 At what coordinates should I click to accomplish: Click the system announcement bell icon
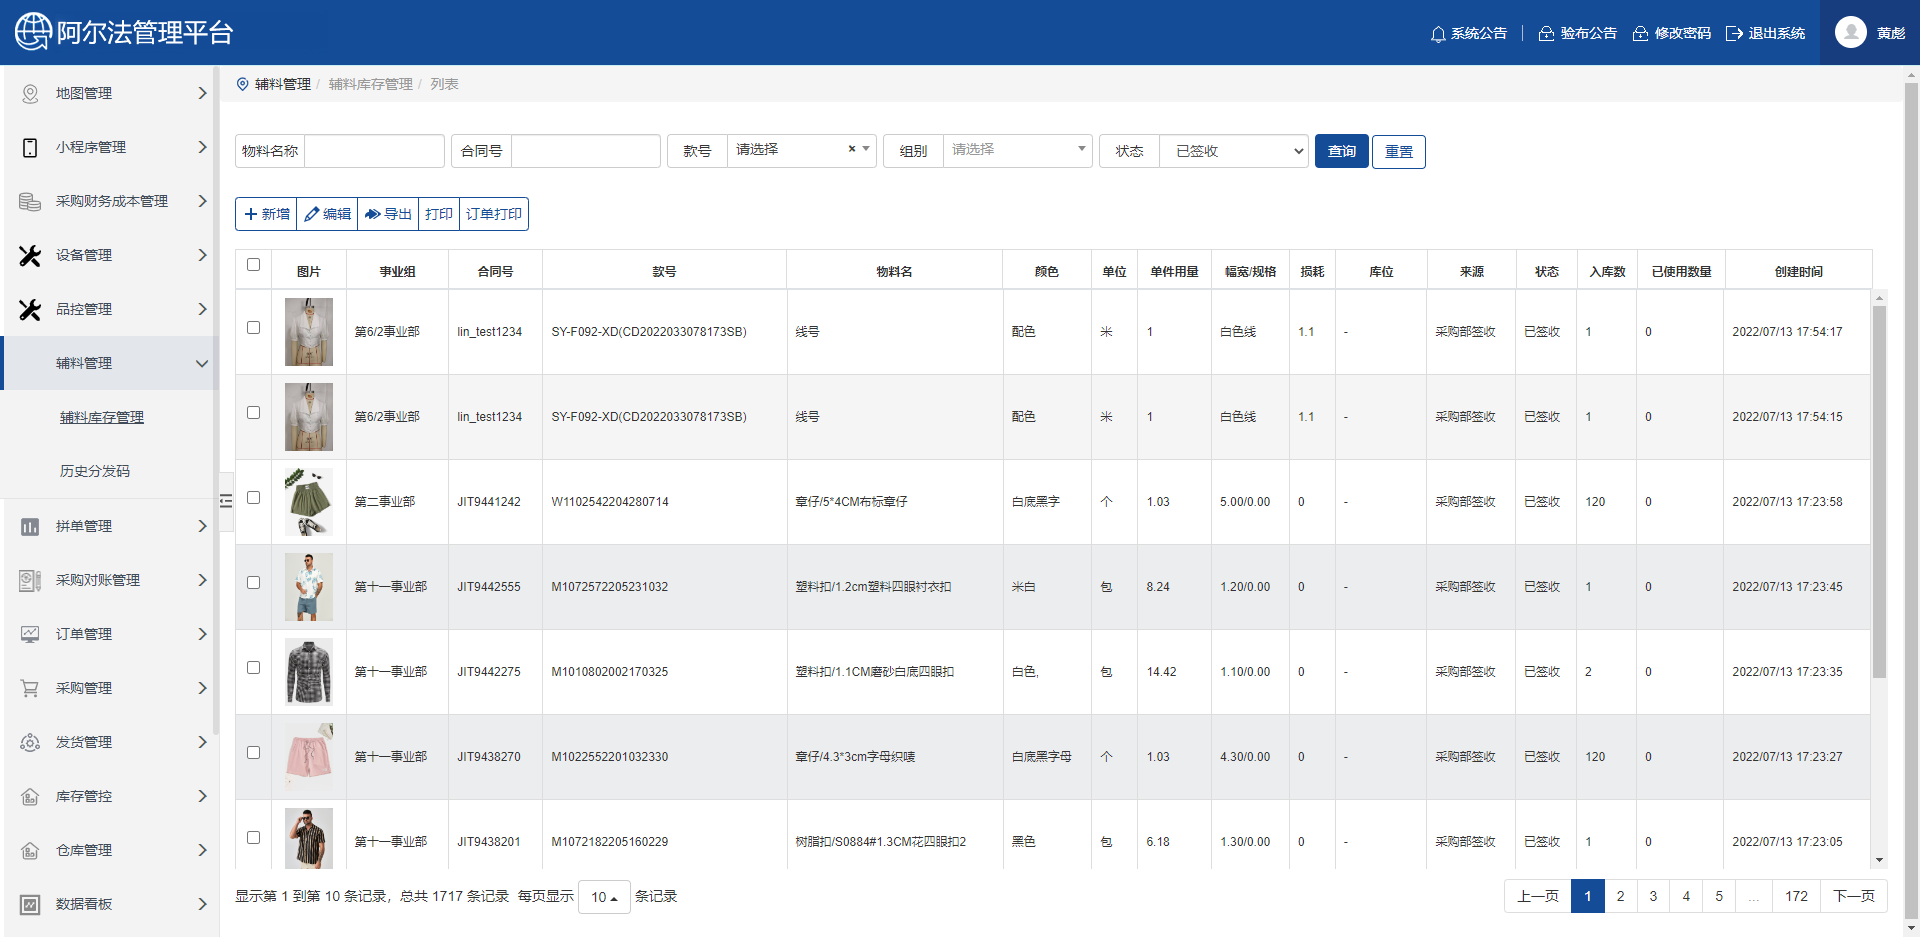click(1438, 34)
